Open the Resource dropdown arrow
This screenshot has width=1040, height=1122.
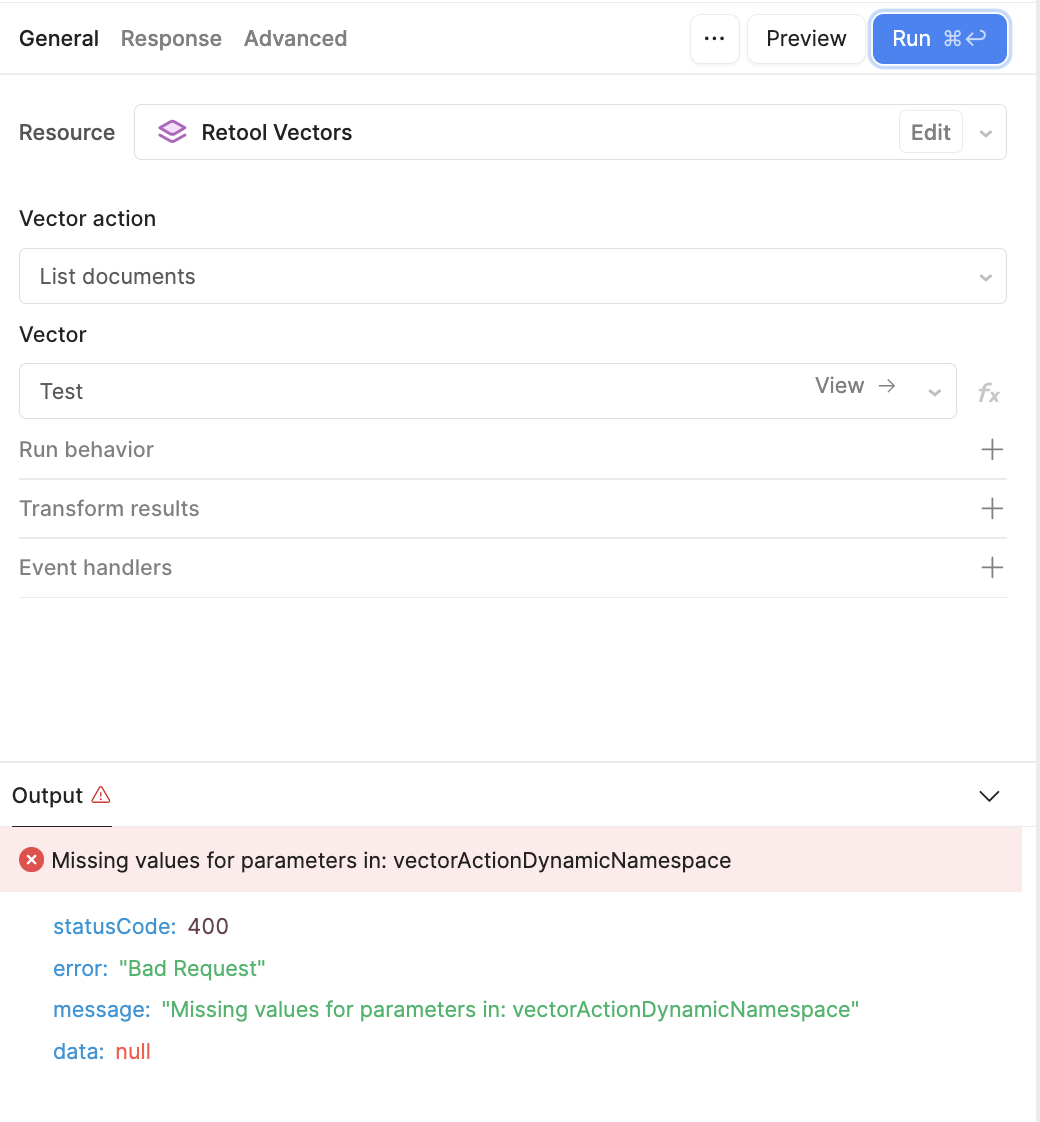(986, 133)
